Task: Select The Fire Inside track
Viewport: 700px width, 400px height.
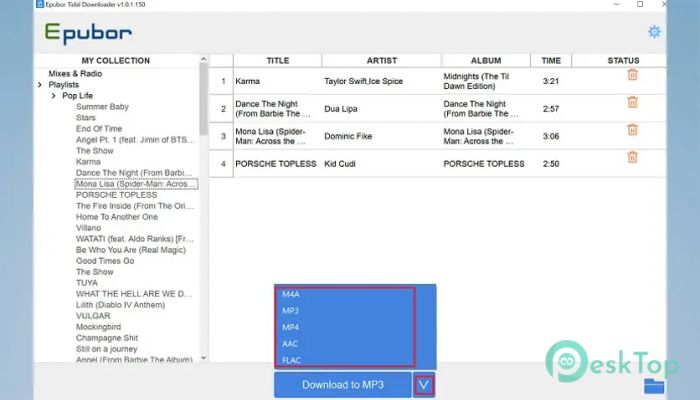Action: (x=135, y=206)
